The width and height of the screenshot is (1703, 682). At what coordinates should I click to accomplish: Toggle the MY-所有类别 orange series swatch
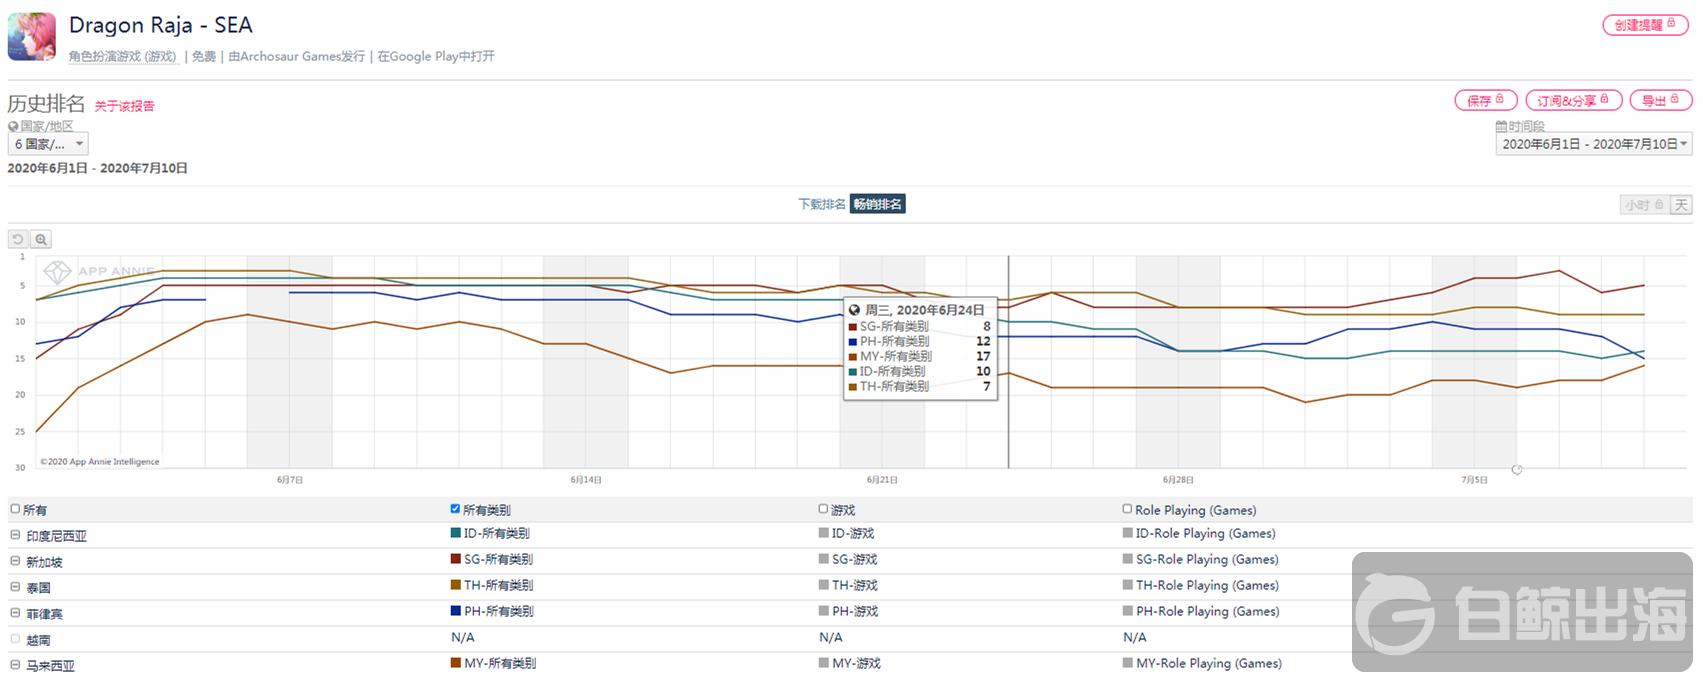456,664
